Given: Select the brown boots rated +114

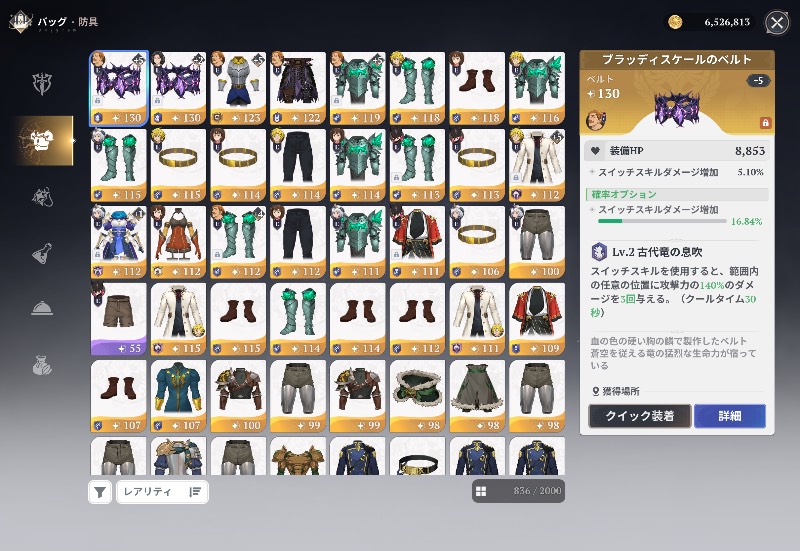Looking at the screenshot, I should point(358,319).
